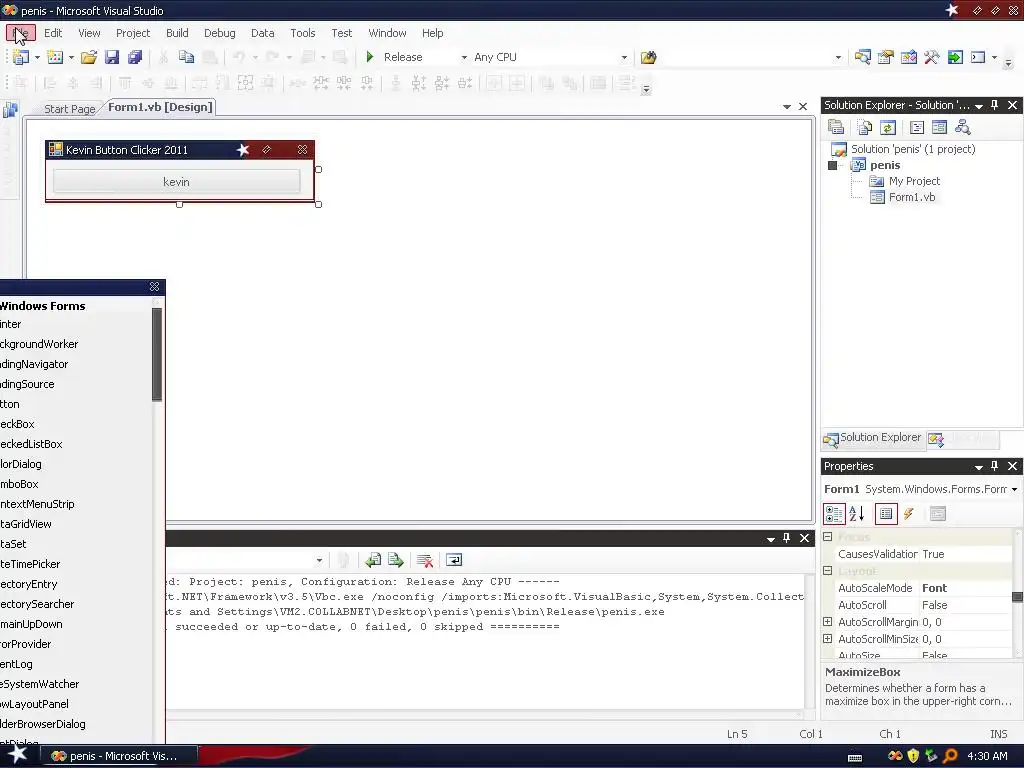
Task: Show the Properties list button
Action: click(886, 514)
